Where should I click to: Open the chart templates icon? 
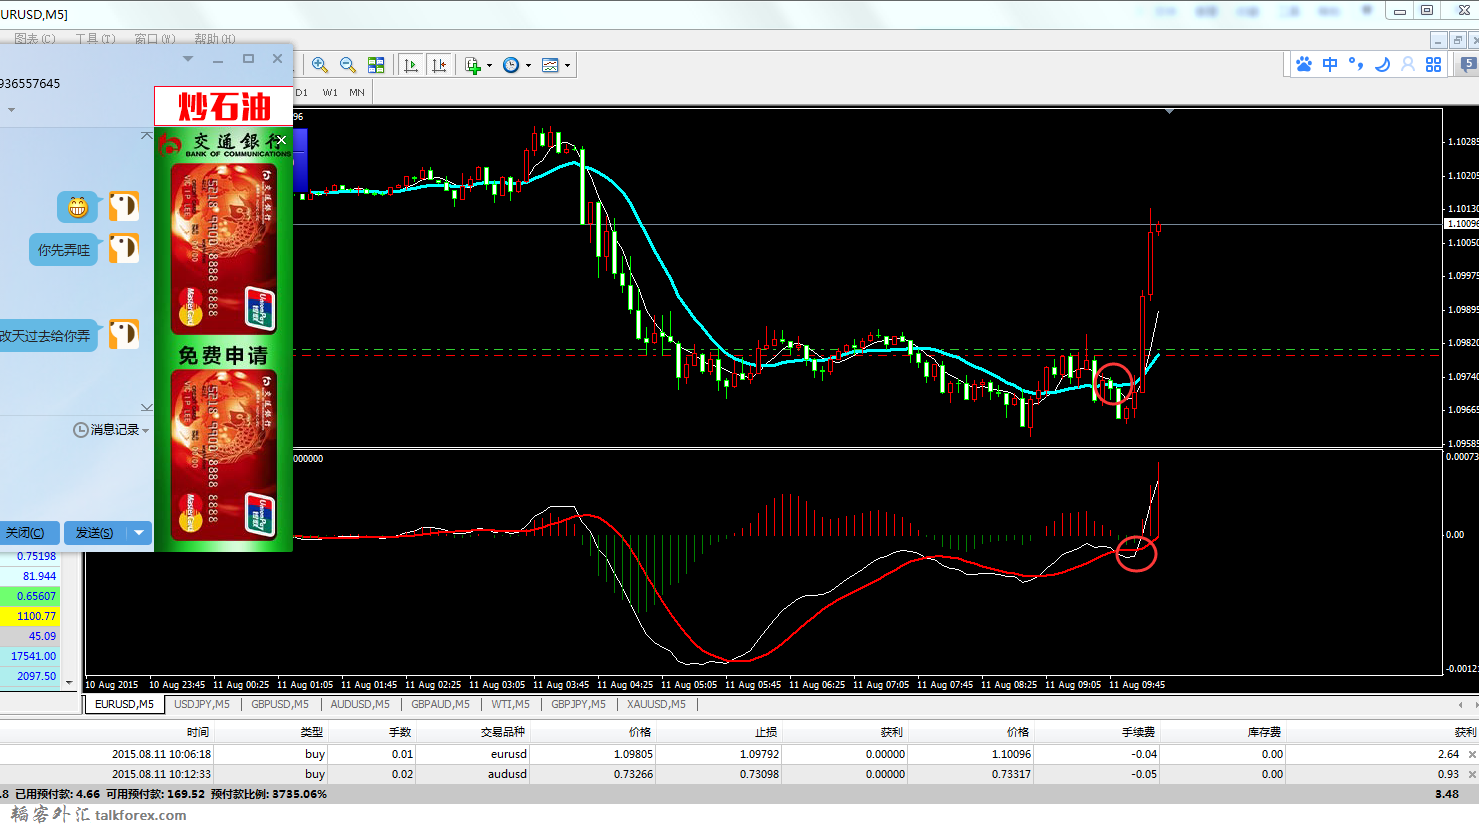tap(550, 65)
